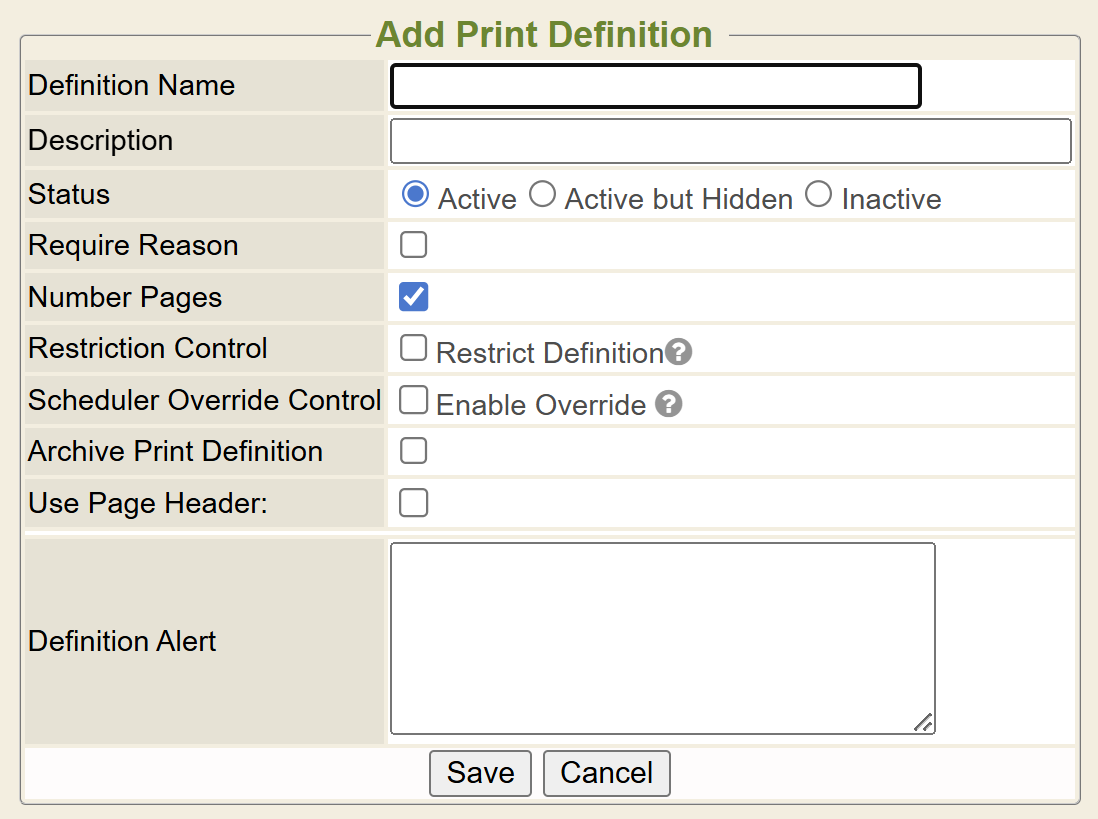
Task: Click inside the Definition Alert text area
Action: tap(662, 638)
